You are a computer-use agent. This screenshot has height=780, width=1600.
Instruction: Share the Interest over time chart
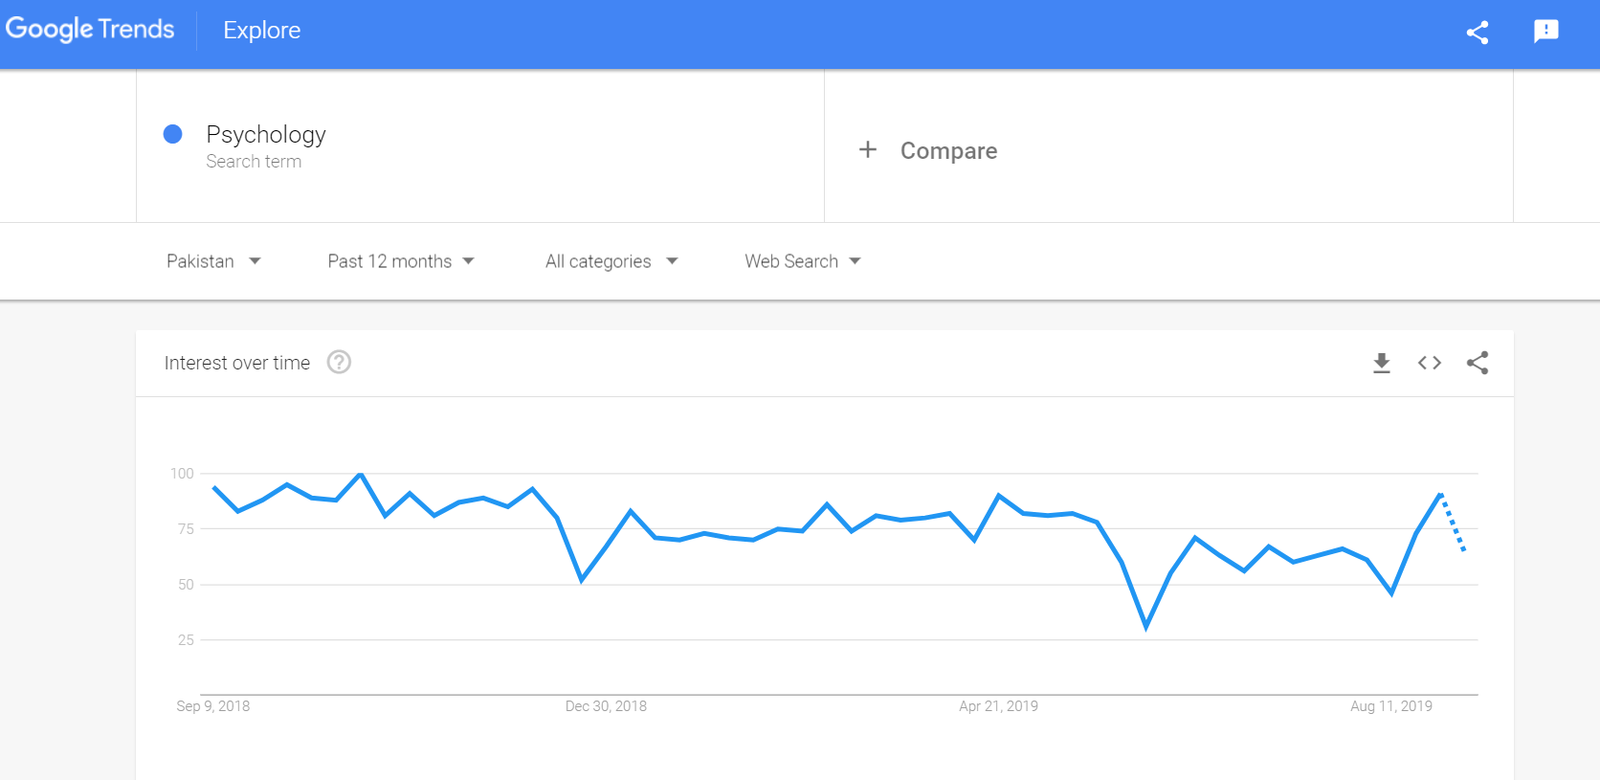pos(1477,363)
